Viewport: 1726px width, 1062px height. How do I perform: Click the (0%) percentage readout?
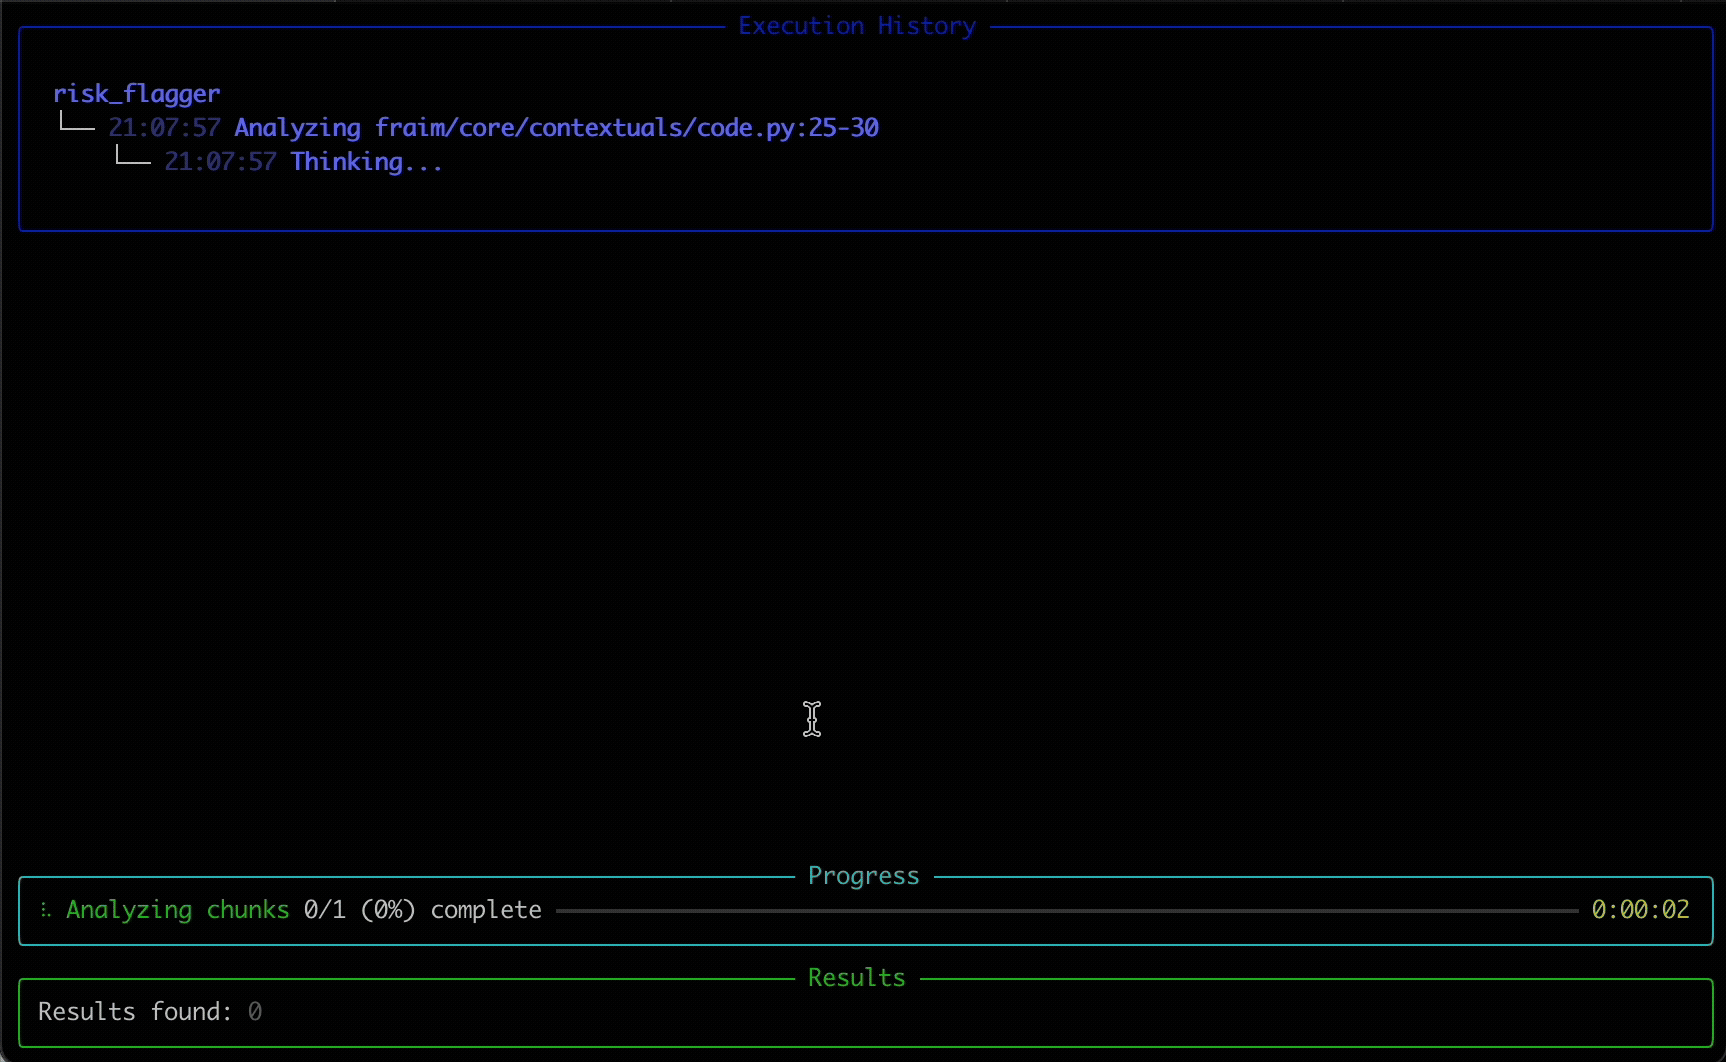point(388,910)
